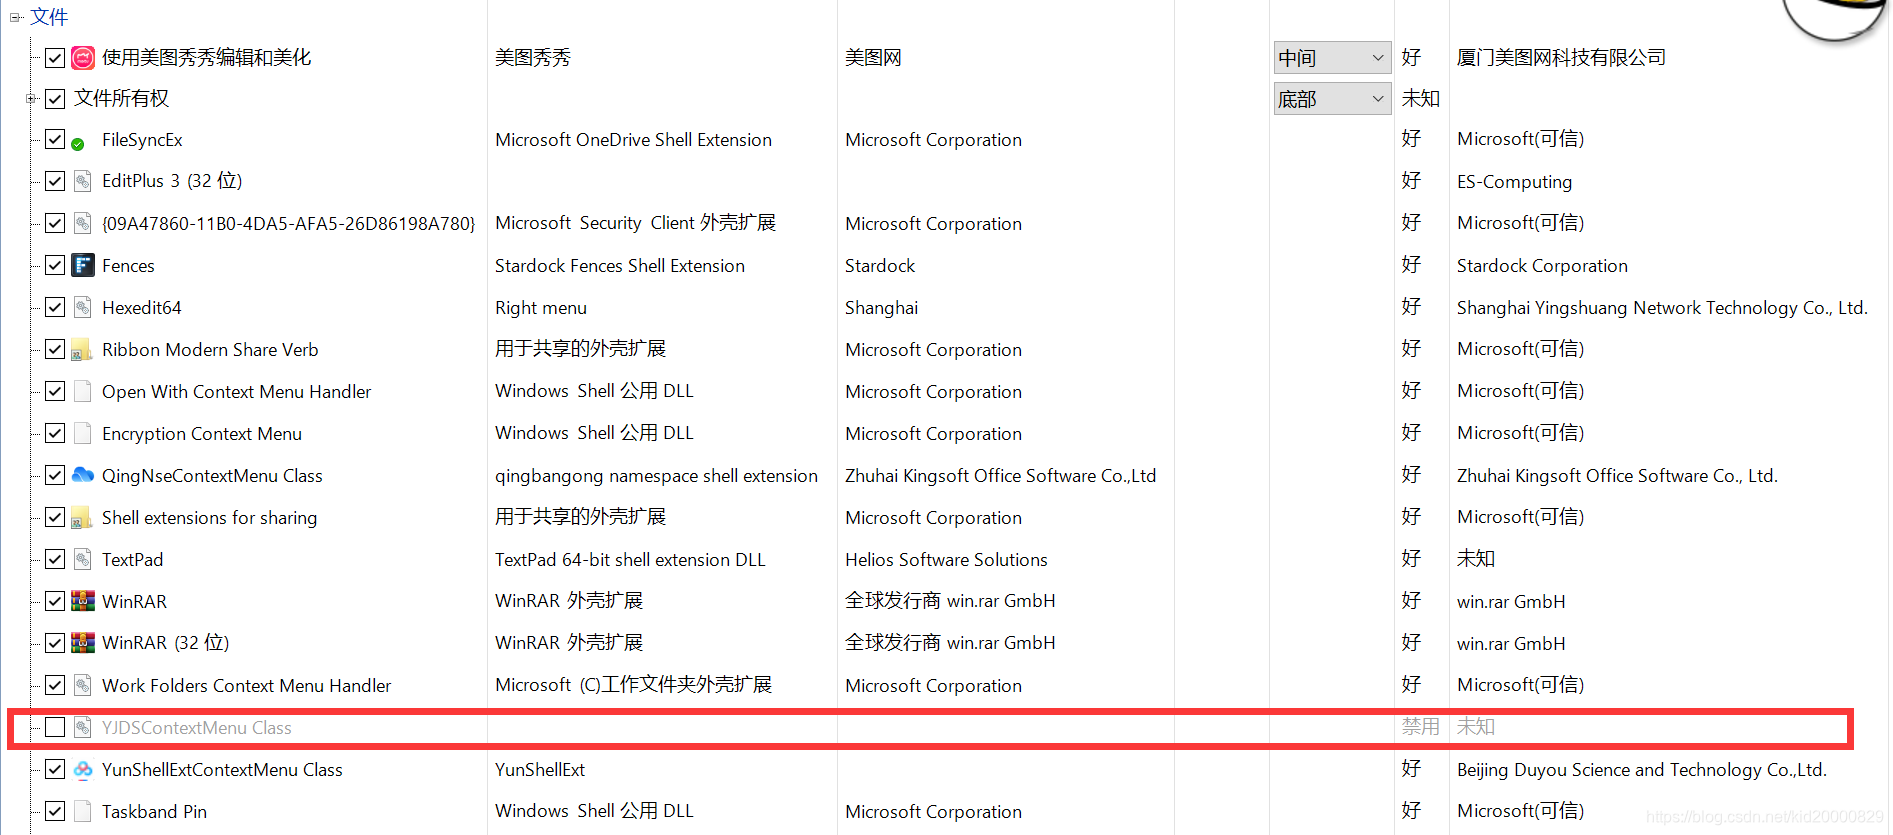
Task: Click the Hexedit64 entry icon
Action: click(x=83, y=307)
